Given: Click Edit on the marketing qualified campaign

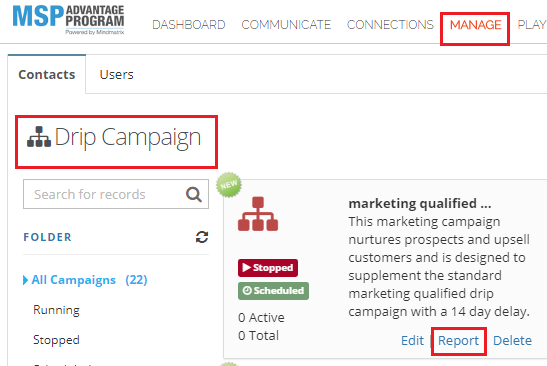Looking at the screenshot, I should coord(412,341).
